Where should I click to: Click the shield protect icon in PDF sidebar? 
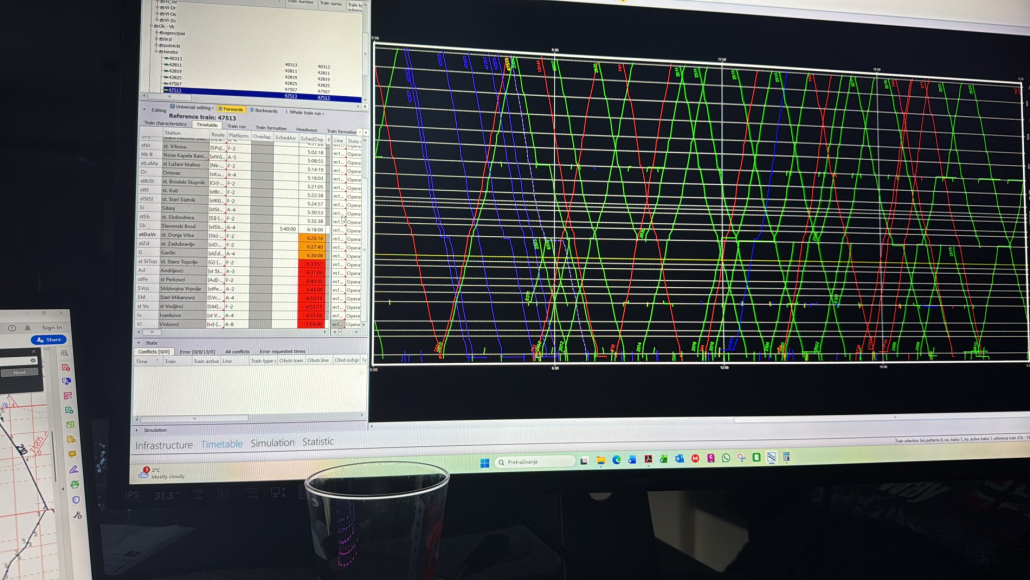click(x=75, y=500)
